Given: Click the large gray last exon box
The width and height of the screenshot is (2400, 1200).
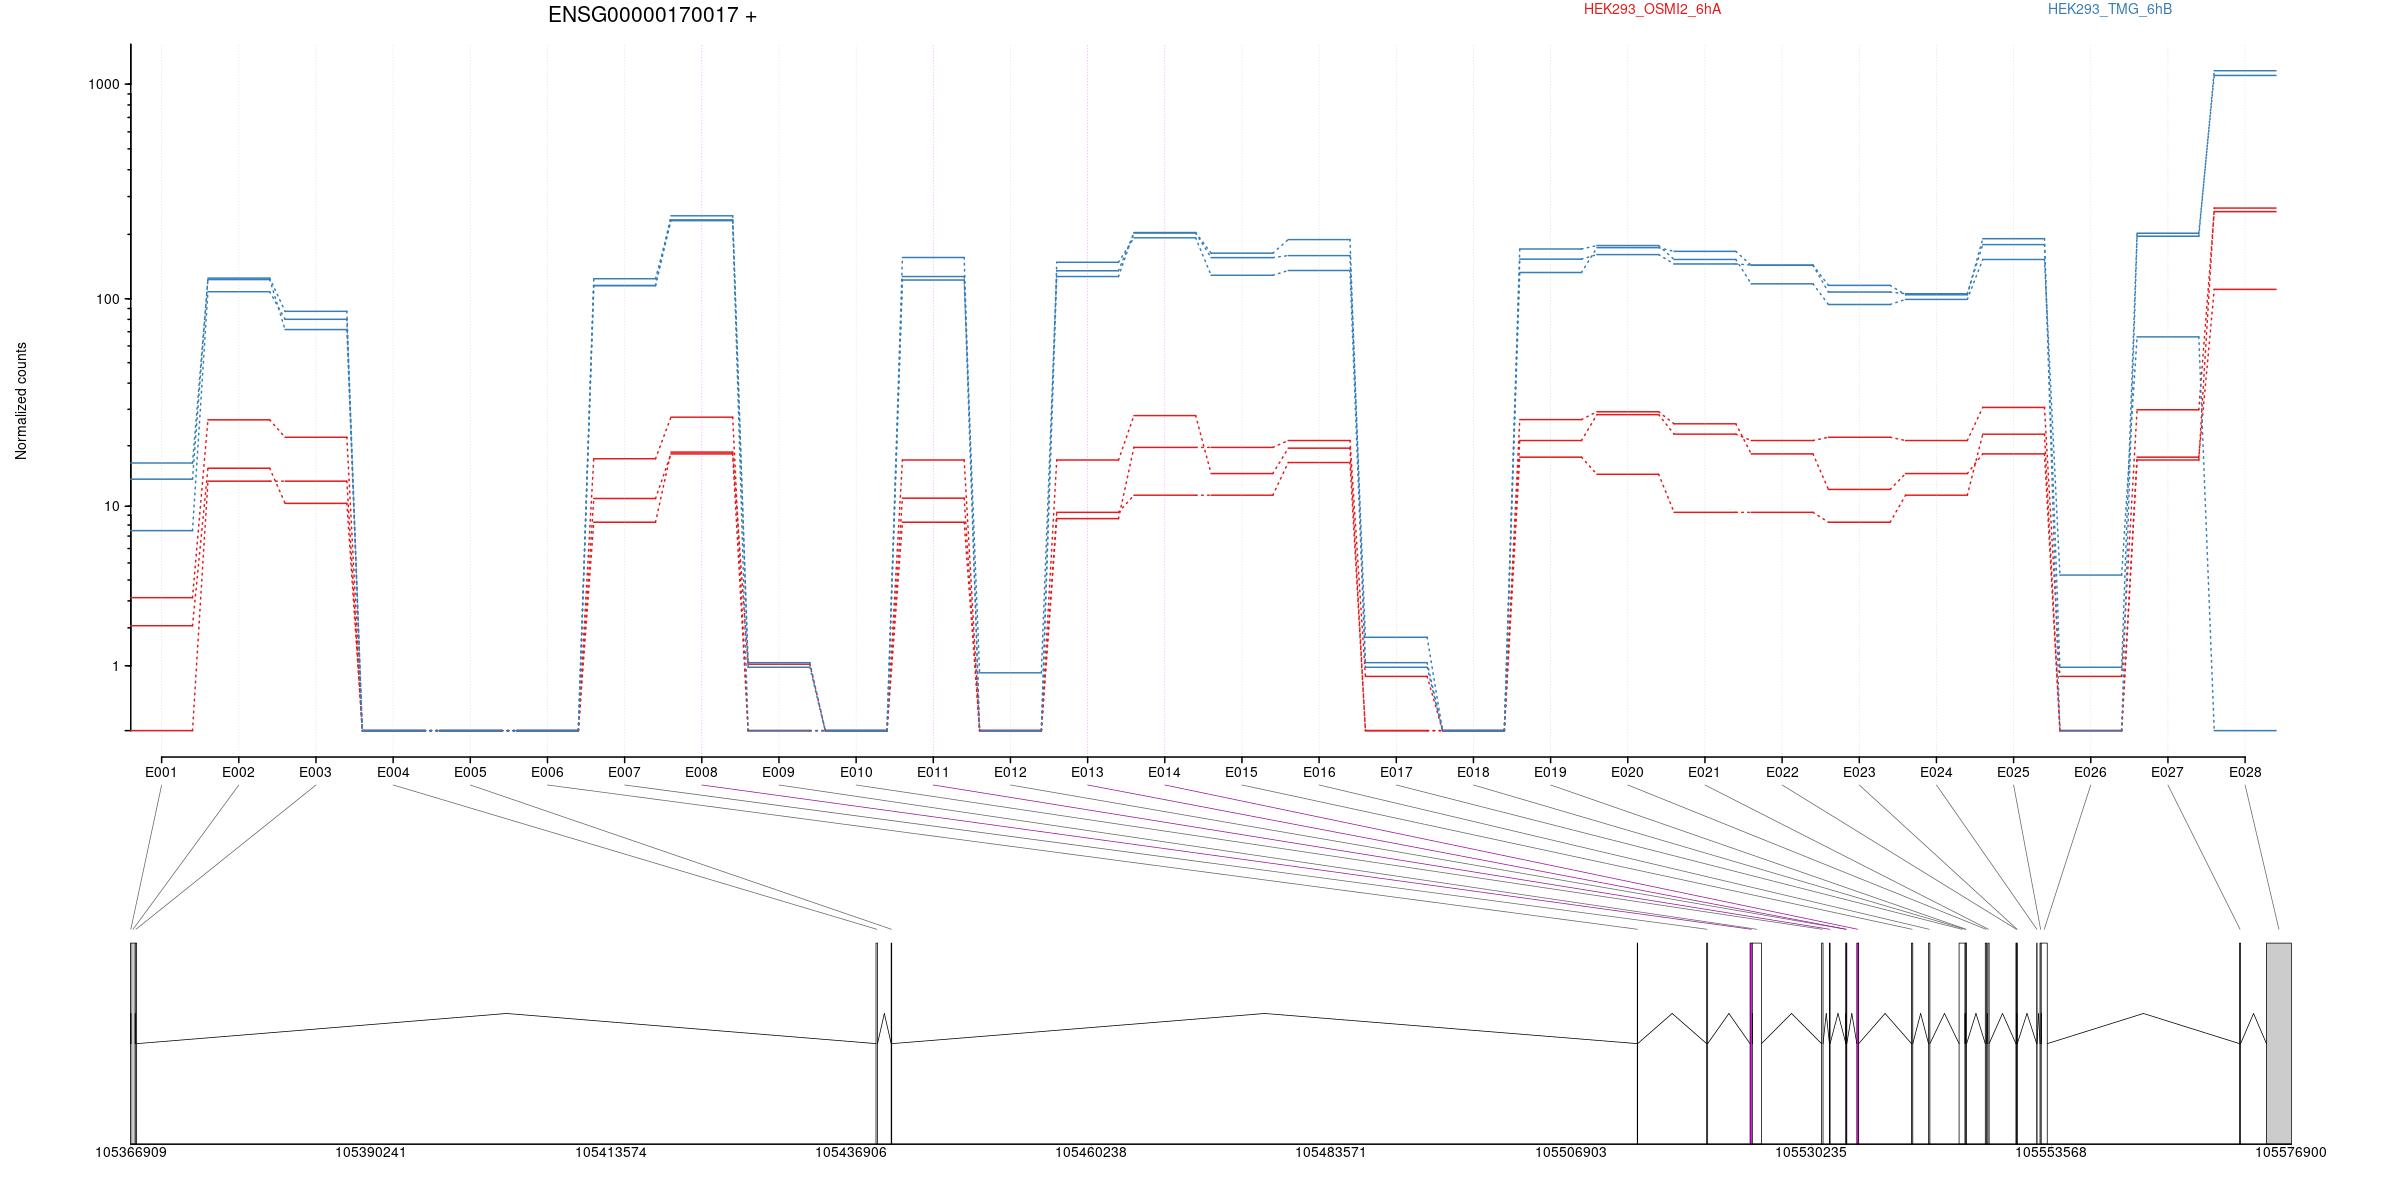Looking at the screenshot, I should pyautogui.click(x=2279, y=1043).
